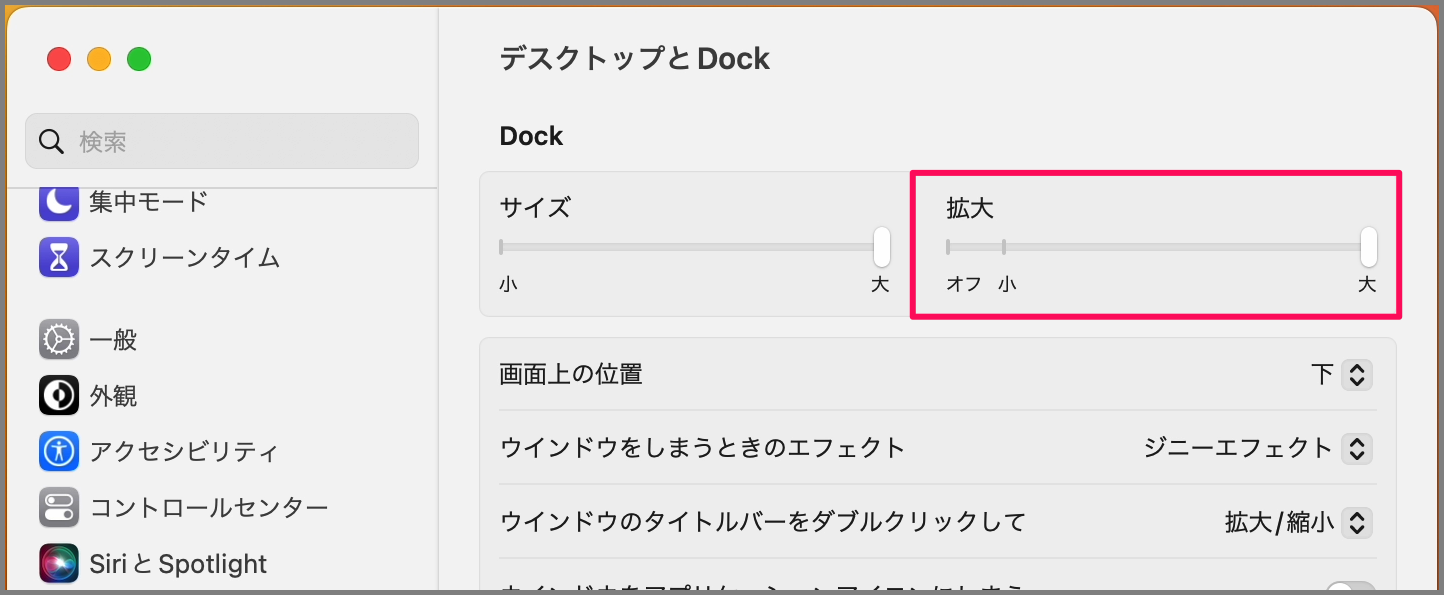
Task: Click inside the 検索 search field
Action: pos(221,141)
